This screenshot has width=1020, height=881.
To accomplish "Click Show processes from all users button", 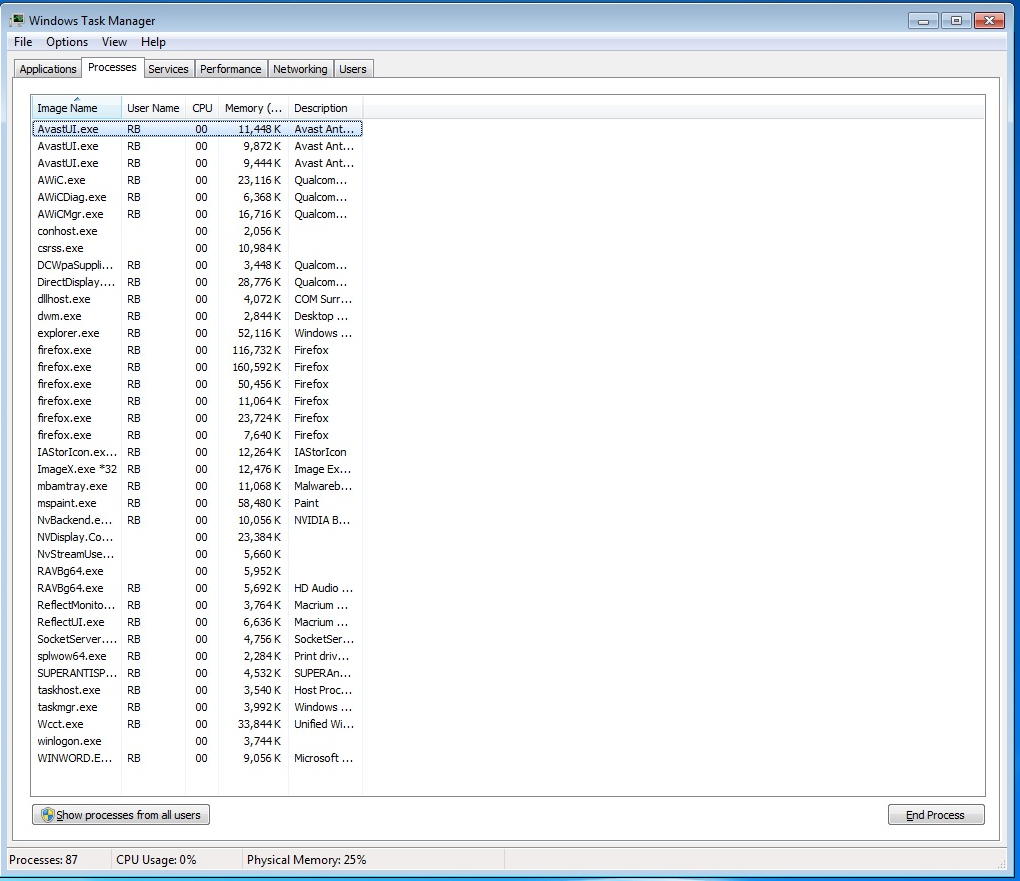I will point(121,815).
